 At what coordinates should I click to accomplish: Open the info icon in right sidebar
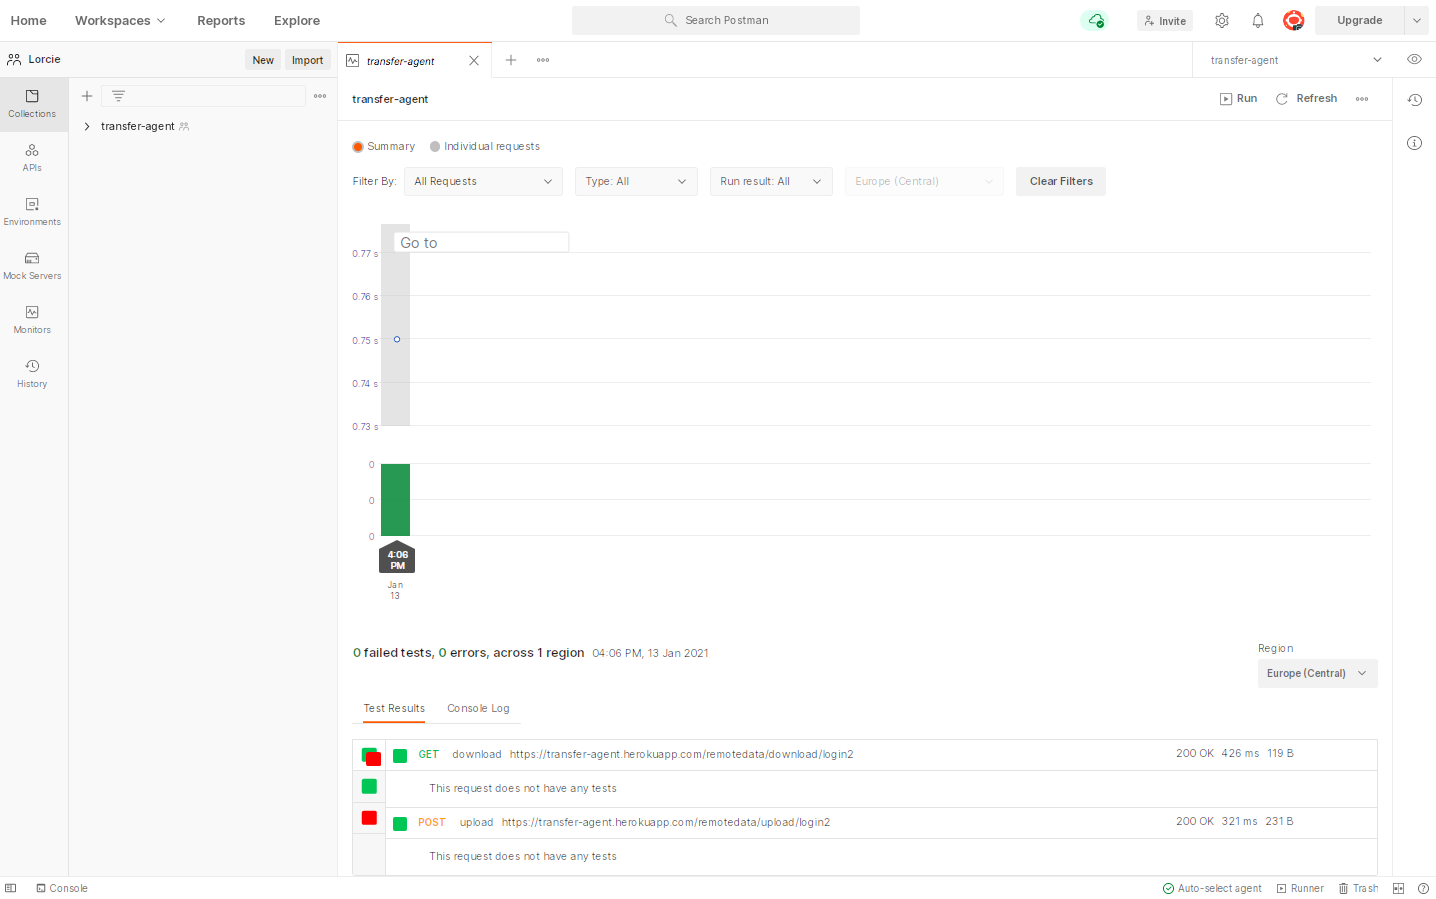[1414, 143]
